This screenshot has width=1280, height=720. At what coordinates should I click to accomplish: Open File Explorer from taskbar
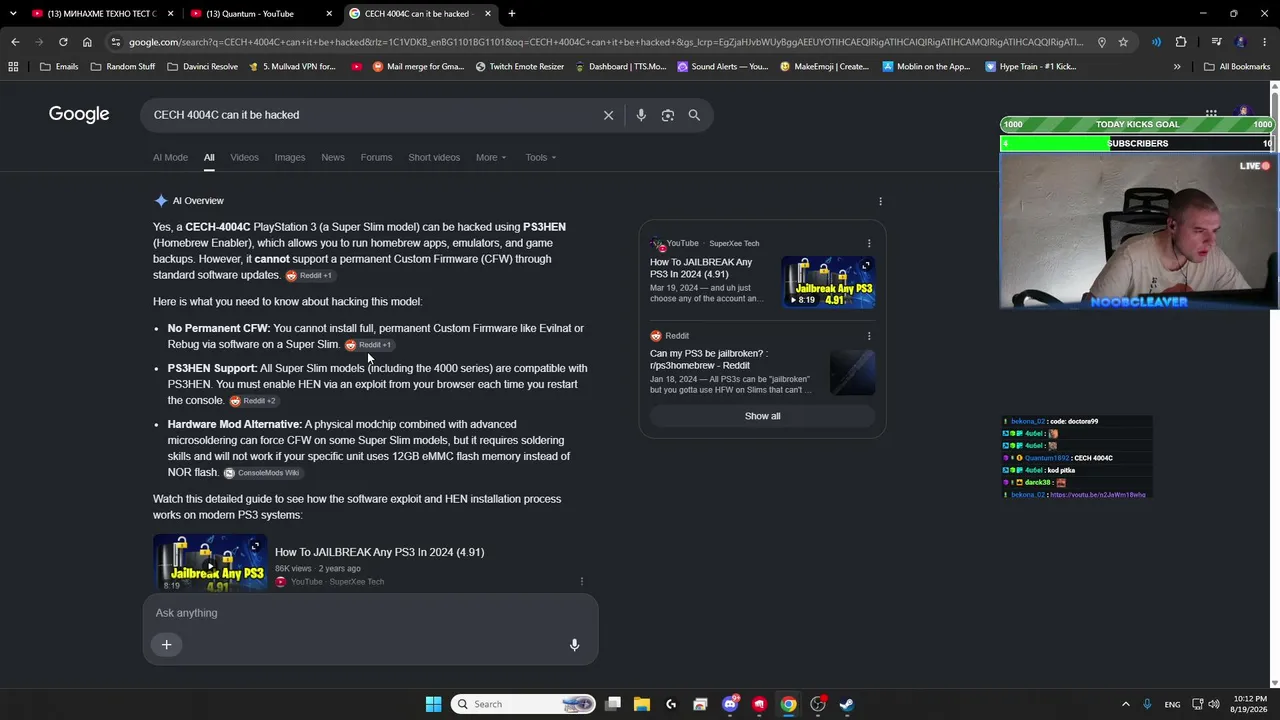point(642,704)
